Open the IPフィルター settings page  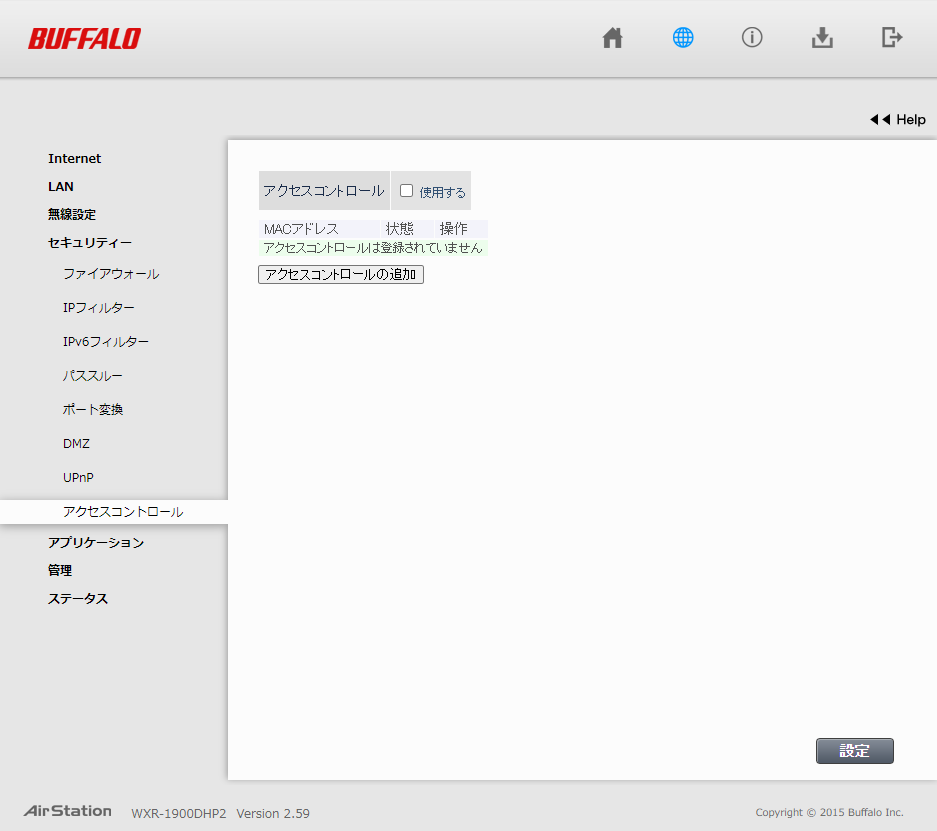click(x=98, y=308)
